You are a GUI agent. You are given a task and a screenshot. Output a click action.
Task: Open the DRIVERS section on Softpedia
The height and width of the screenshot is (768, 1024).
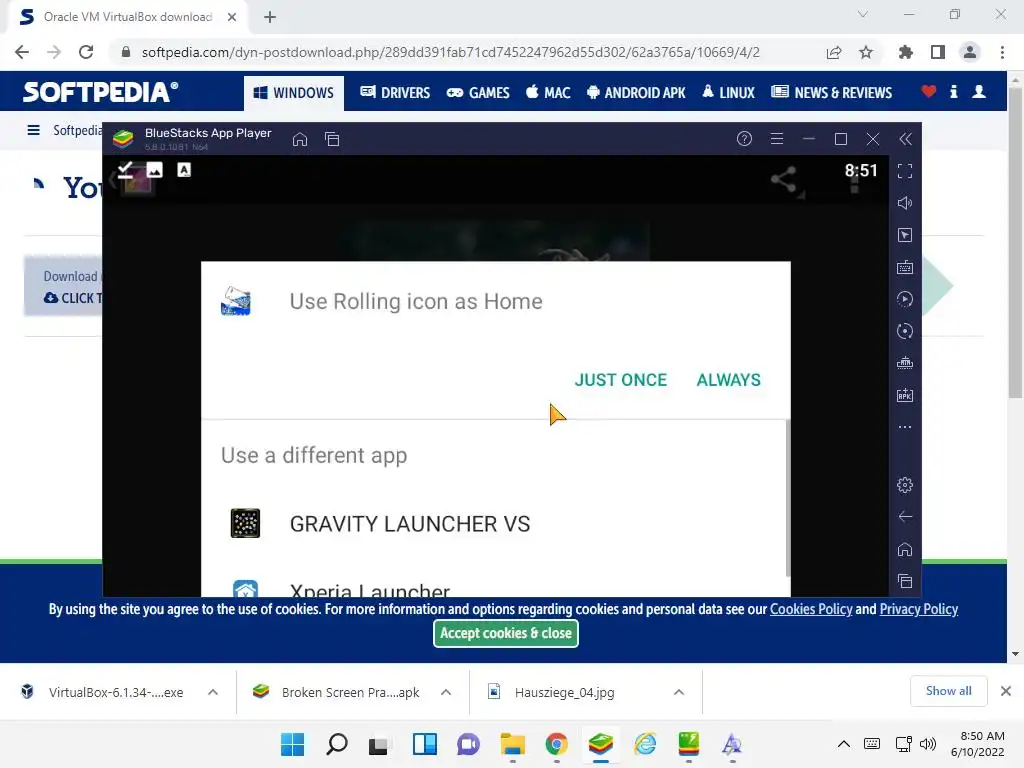(395, 93)
